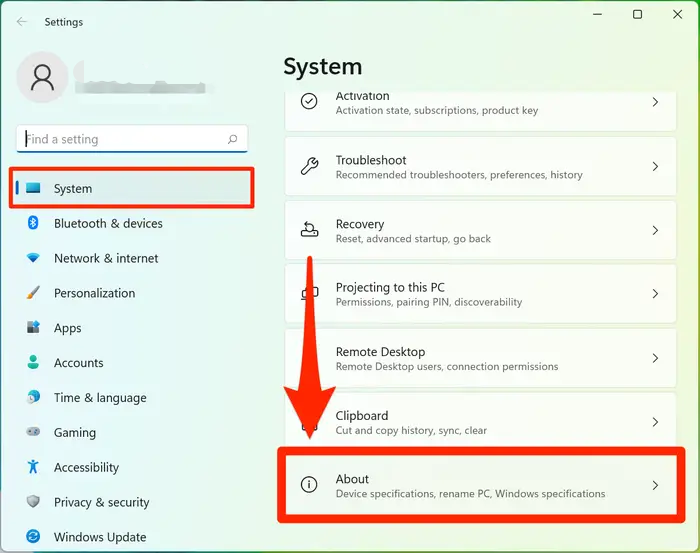Expand the Troubleshoot row chevron
This screenshot has height=553, width=700.
[655, 166]
